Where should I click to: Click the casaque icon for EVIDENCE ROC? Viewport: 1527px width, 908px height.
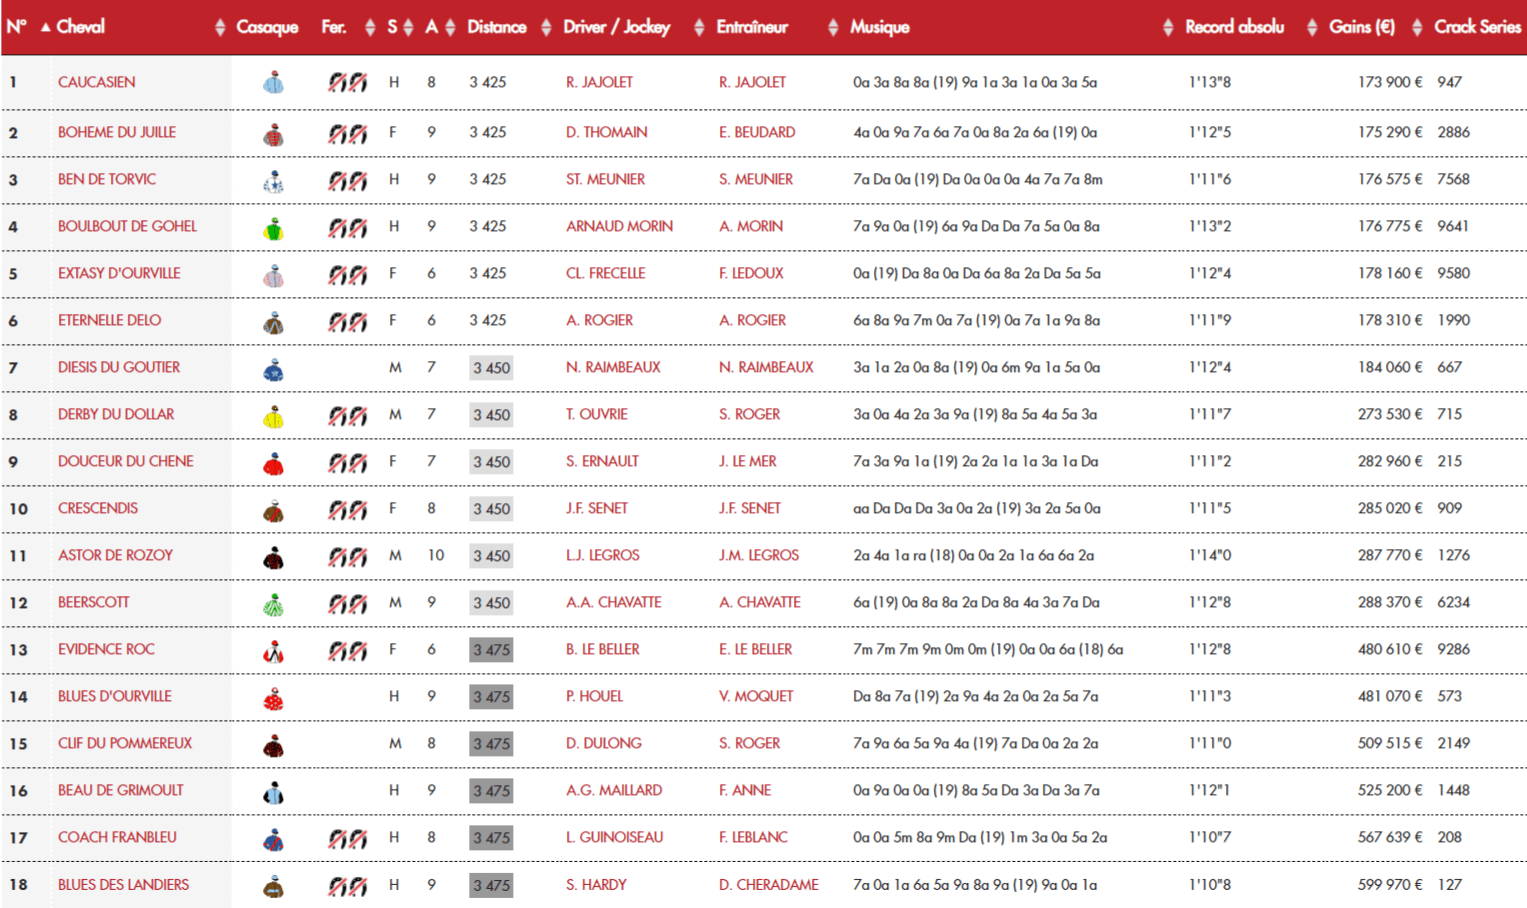pos(273,650)
